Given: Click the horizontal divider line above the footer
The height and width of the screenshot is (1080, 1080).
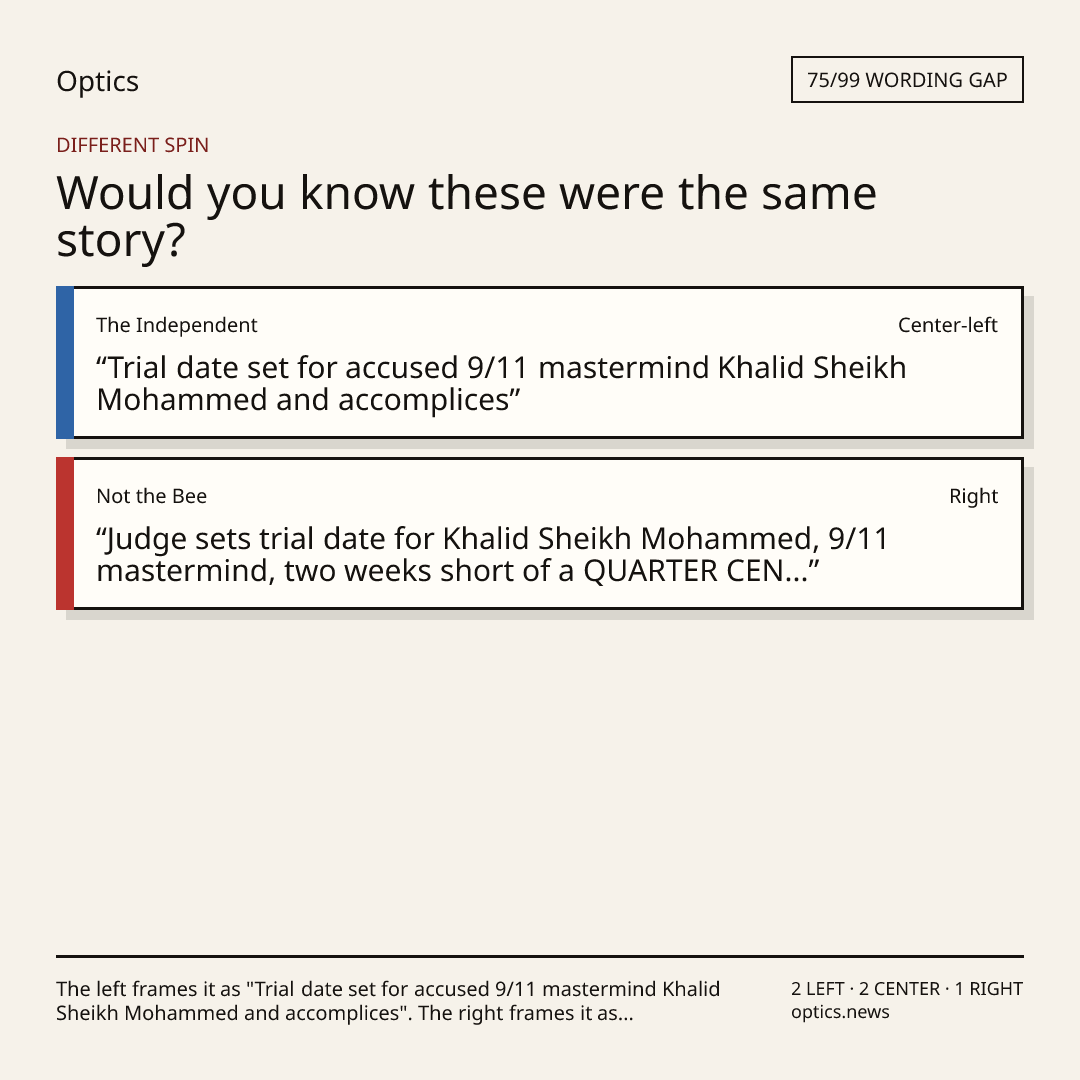Looking at the screenshot, I should 540,956.
